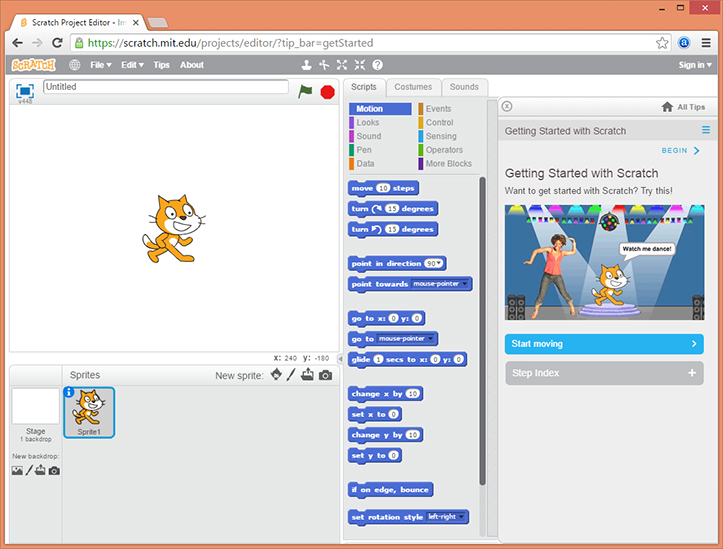Click the if on edge, bounce block
Viewport: 723px width, 549px height.
pos(390,490)
